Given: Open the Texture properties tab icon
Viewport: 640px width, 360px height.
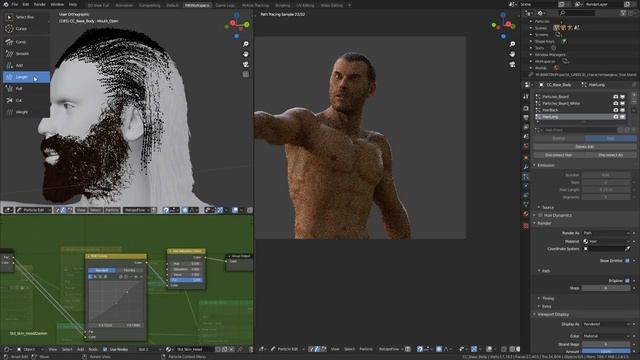Looking at the screenshot, I should (x=526, y=225).
